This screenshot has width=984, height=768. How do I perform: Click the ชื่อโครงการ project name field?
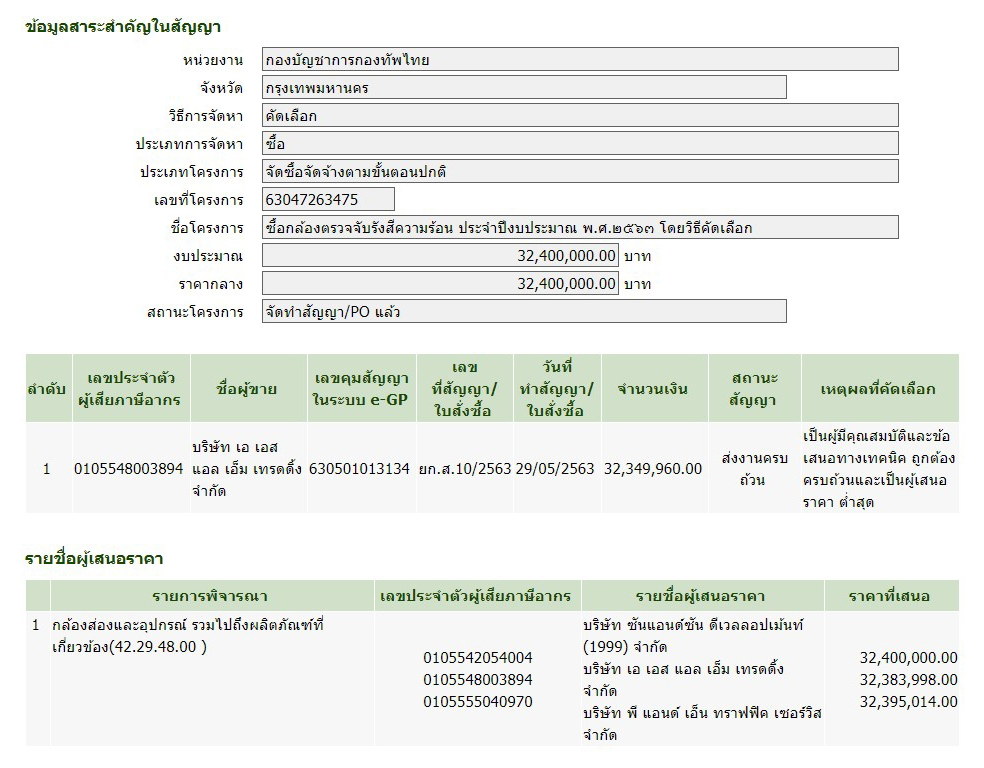click(580, 228)
